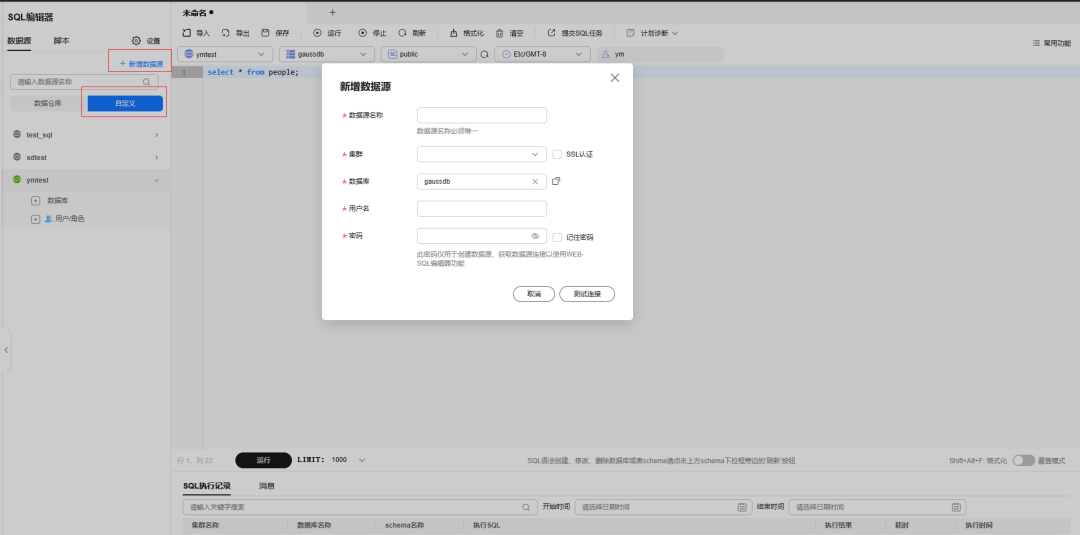This screenshot has height=535, width=1080.
Task: Open the 开始时间 calendar icon
Action: (742, 507)
